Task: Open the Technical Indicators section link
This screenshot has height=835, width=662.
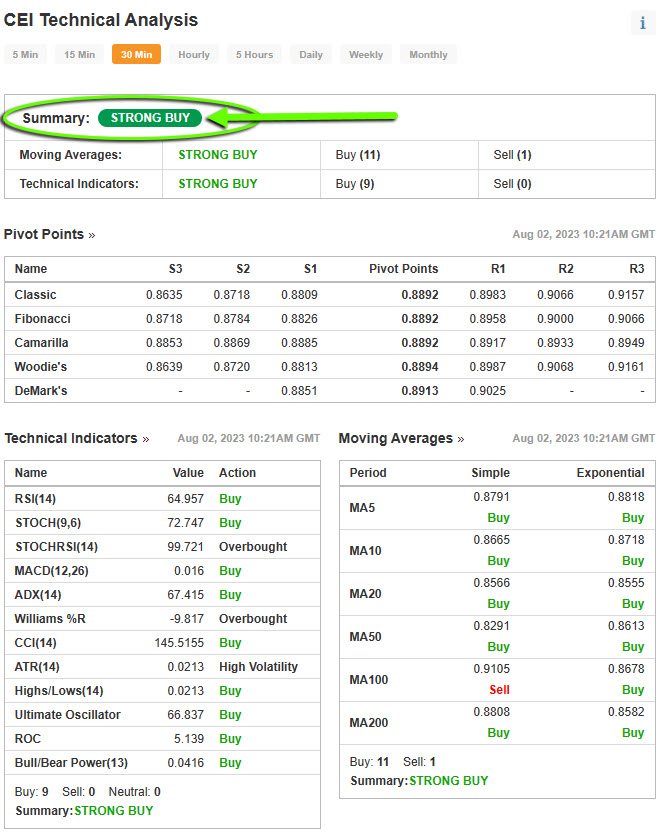Action: tap(76, 438)
